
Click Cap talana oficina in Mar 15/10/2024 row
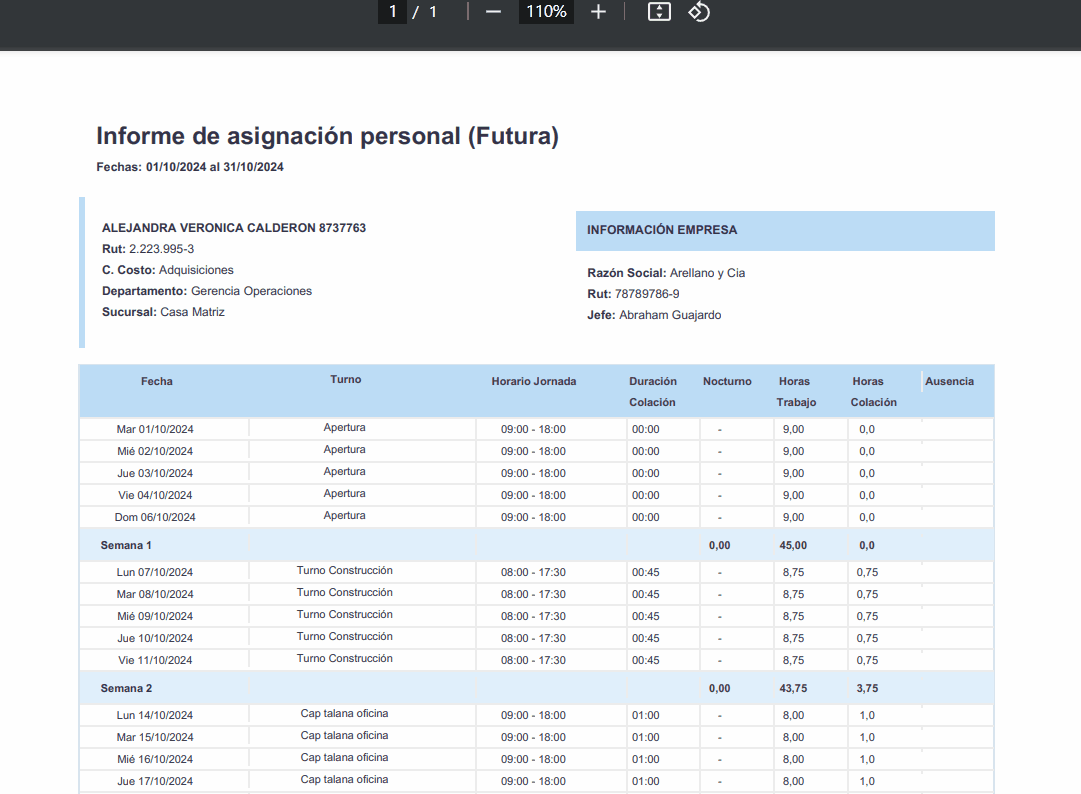click(345, 735)
